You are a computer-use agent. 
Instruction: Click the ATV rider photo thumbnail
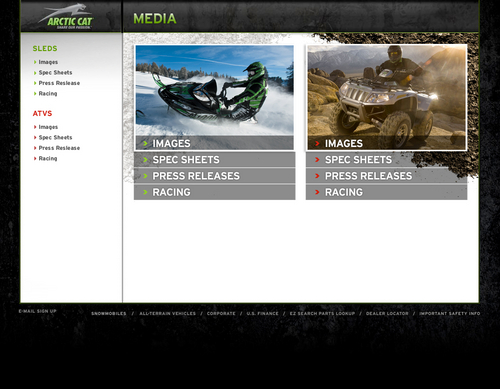tap(387, 90)
